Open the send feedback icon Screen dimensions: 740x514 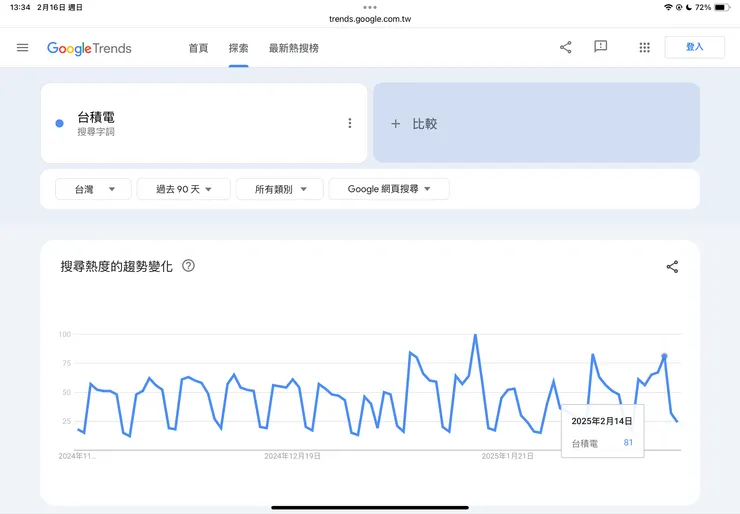click(x=600, y=47)
